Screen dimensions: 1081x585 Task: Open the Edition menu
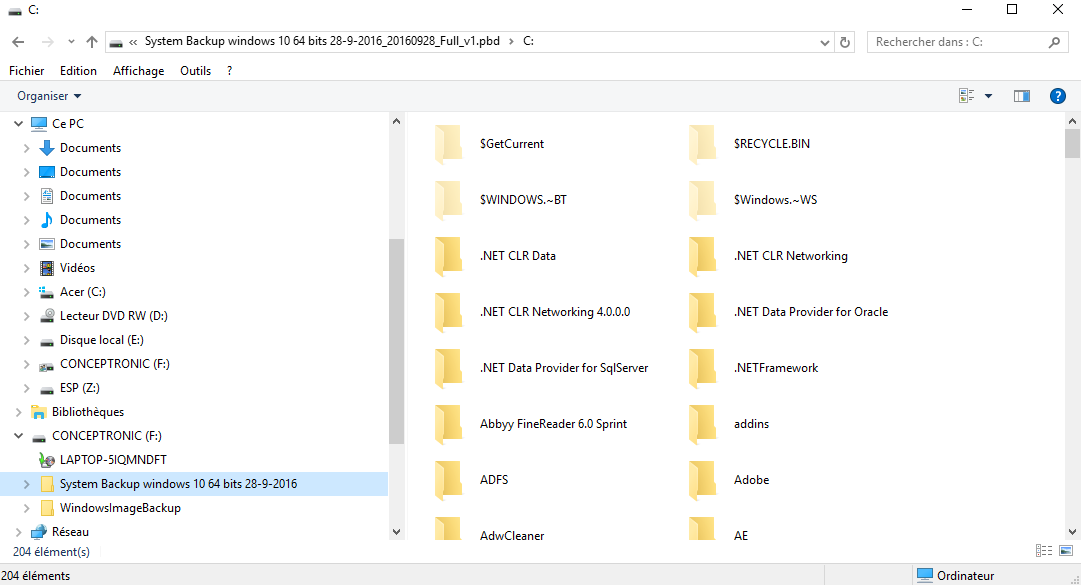(78, 71)
